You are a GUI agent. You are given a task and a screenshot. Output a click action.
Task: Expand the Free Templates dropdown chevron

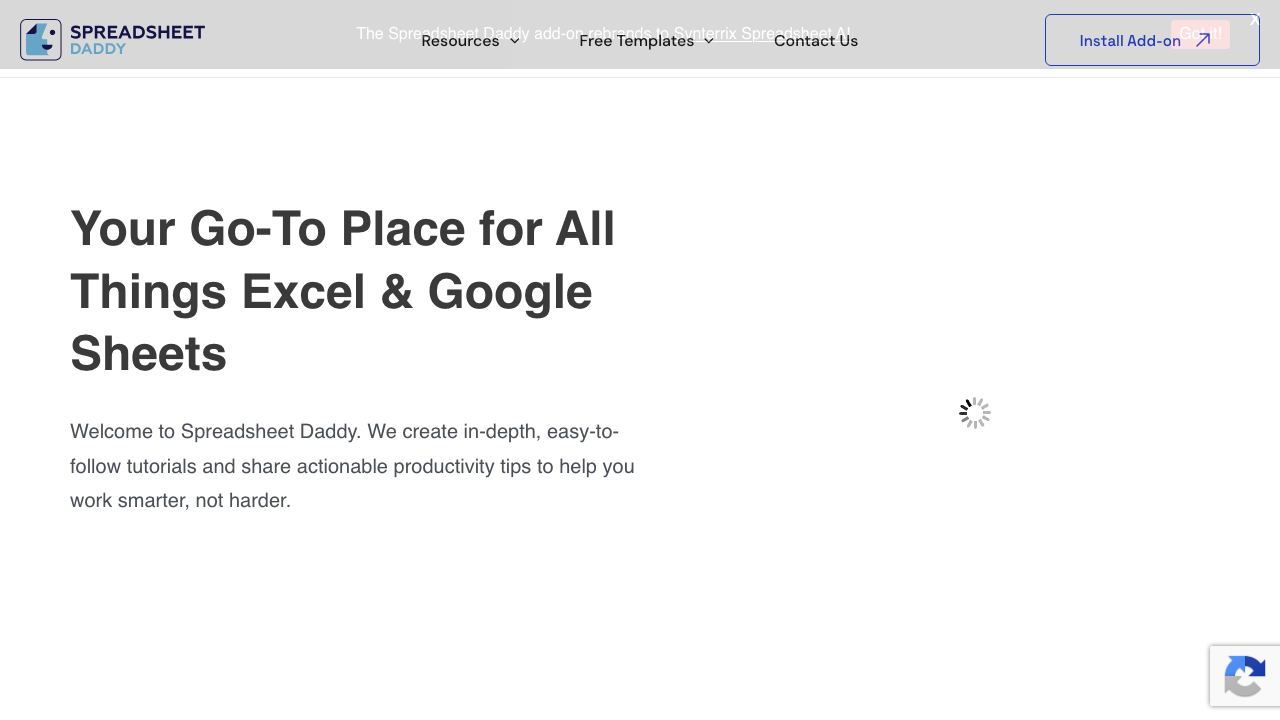[x=708, y=41]
